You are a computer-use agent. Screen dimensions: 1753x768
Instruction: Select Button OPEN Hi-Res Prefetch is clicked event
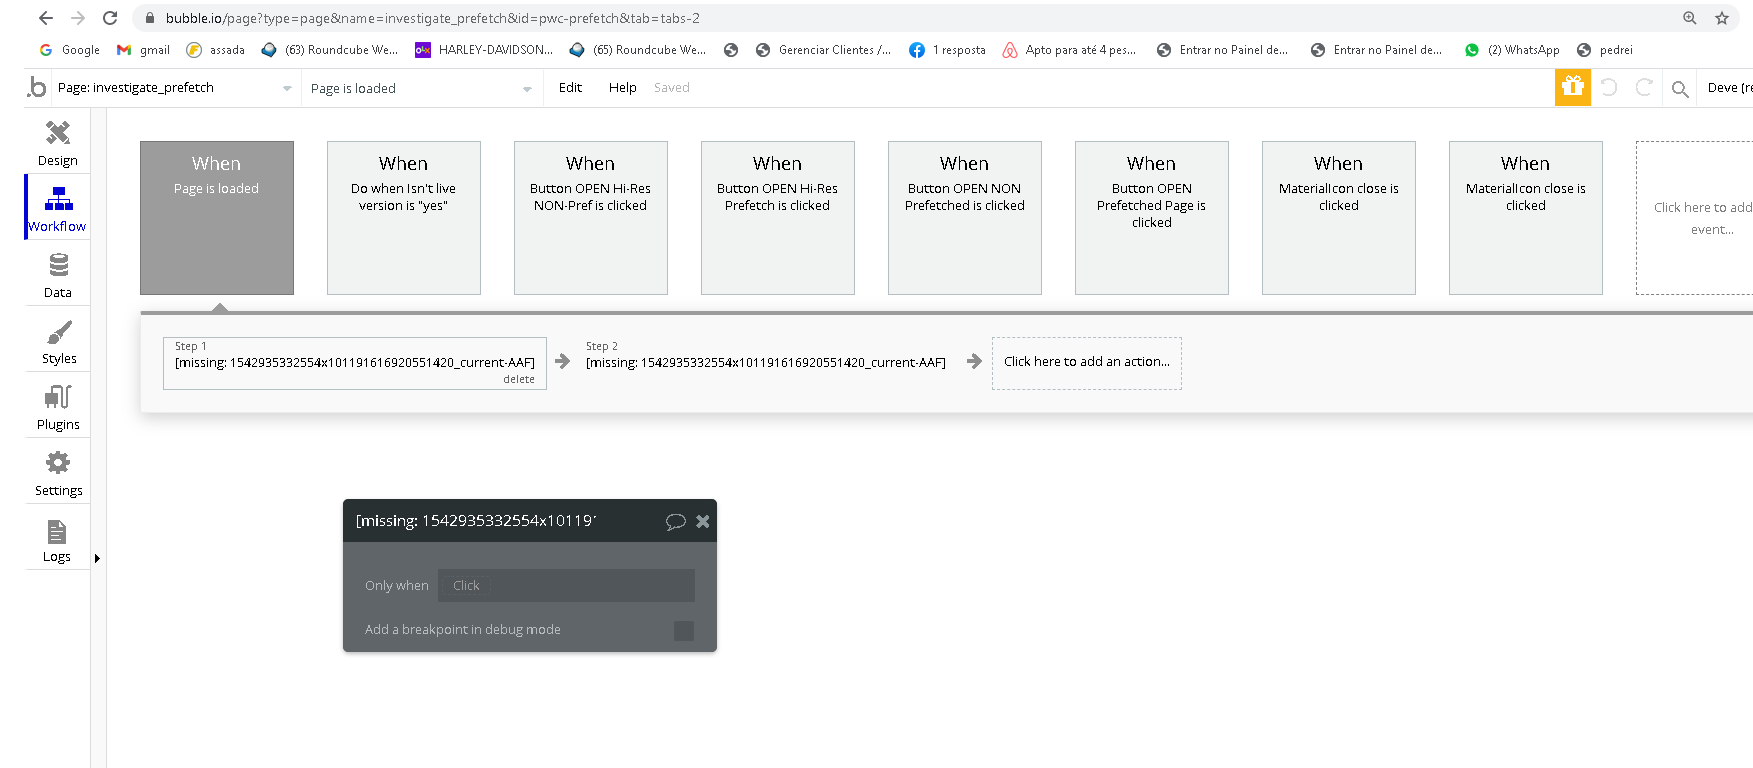778,218
